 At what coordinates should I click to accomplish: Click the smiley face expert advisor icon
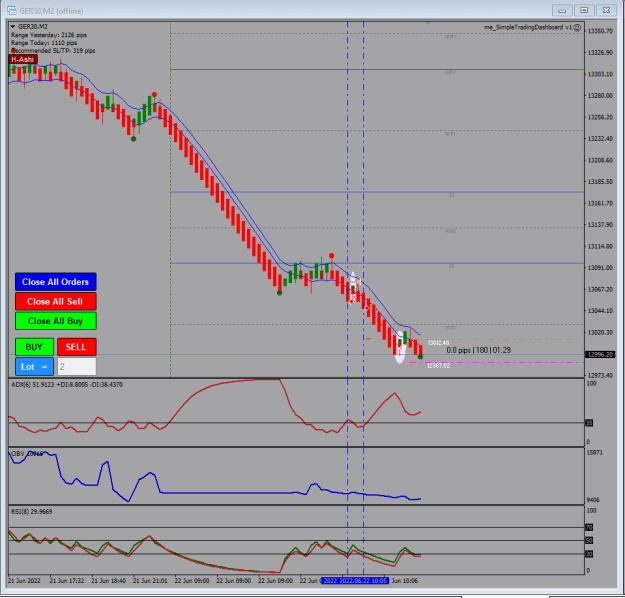click(577, 28)
